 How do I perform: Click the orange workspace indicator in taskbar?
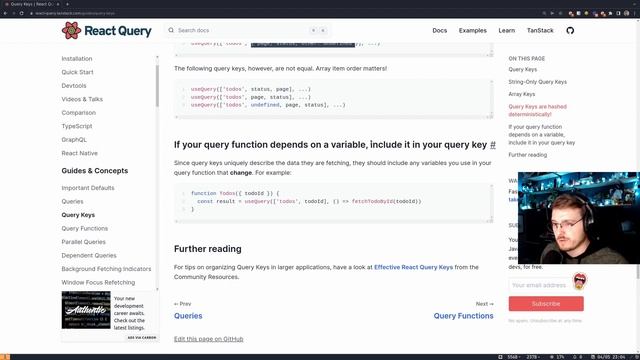[5, 357]
